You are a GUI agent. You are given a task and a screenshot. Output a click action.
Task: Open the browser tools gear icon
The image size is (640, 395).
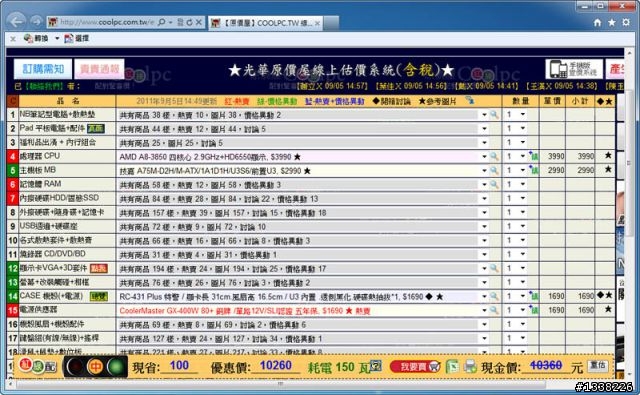tap(626, 22)
